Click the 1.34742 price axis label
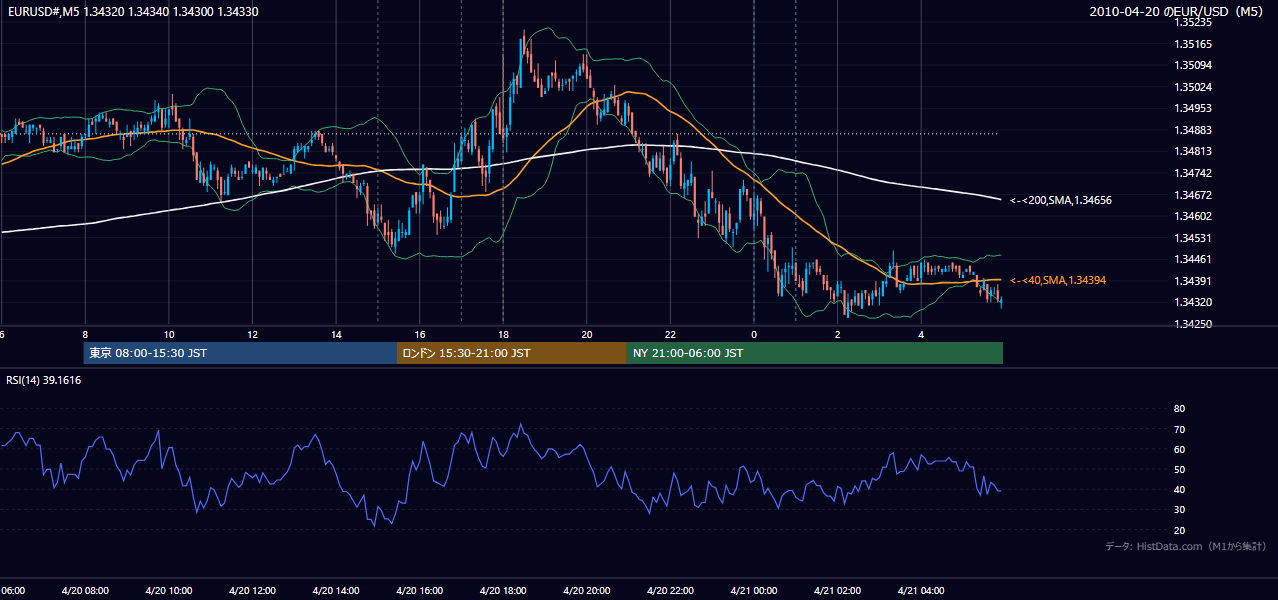 point(1193,173)
